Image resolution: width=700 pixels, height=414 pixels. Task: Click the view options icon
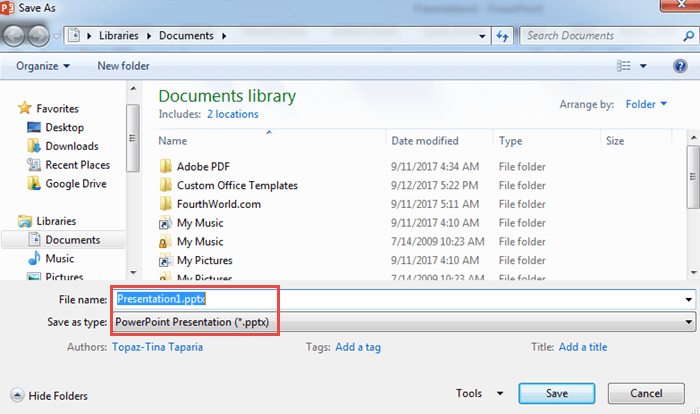point(624,66)
